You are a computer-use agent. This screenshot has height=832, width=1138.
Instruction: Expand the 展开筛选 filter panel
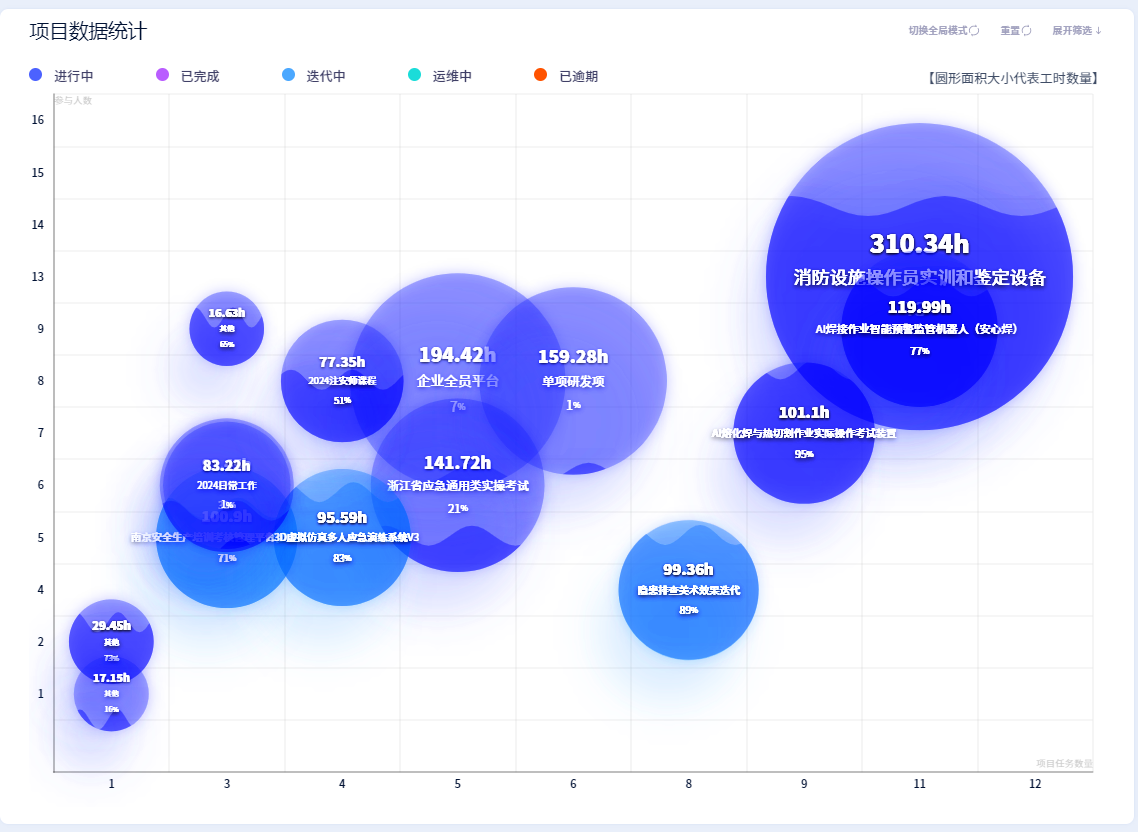coord(1077,30)
